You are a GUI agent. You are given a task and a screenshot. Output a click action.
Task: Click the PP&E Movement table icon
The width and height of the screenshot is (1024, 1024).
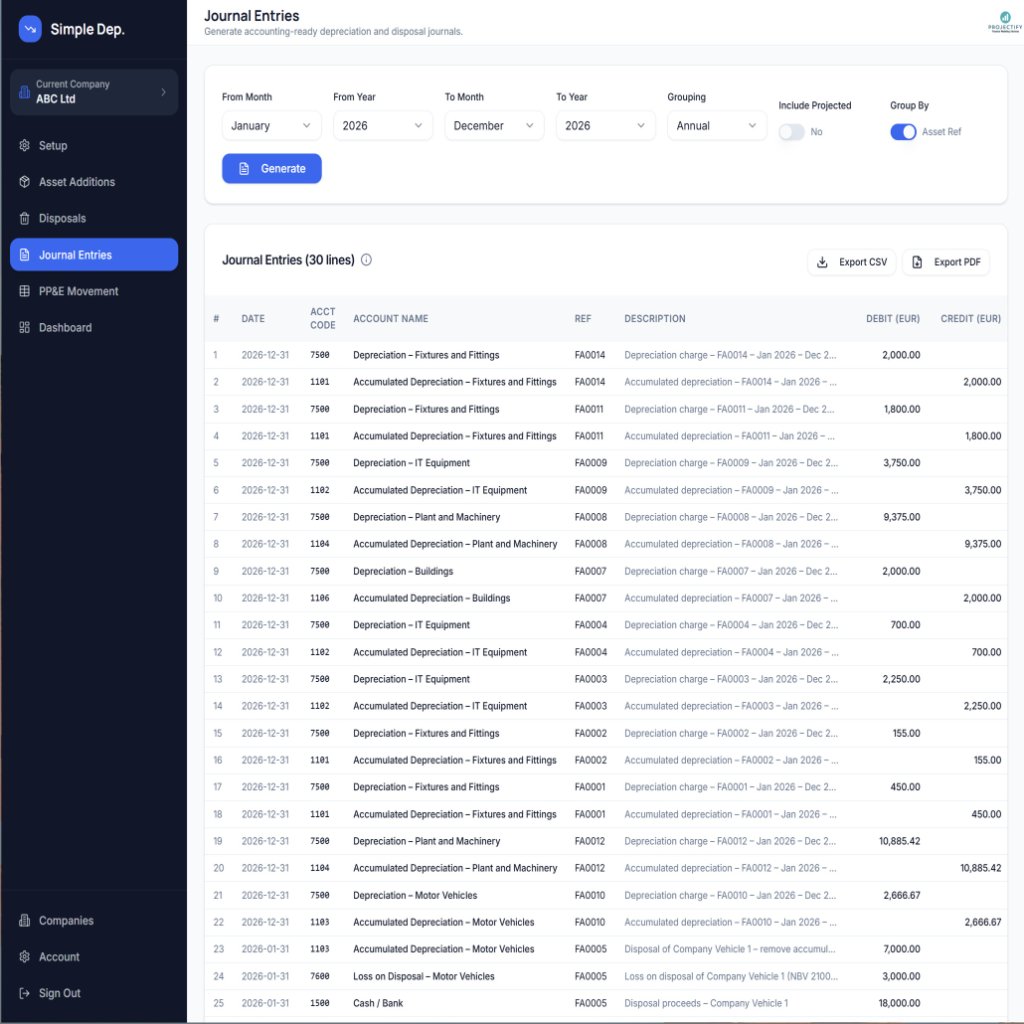pos(24,291)
